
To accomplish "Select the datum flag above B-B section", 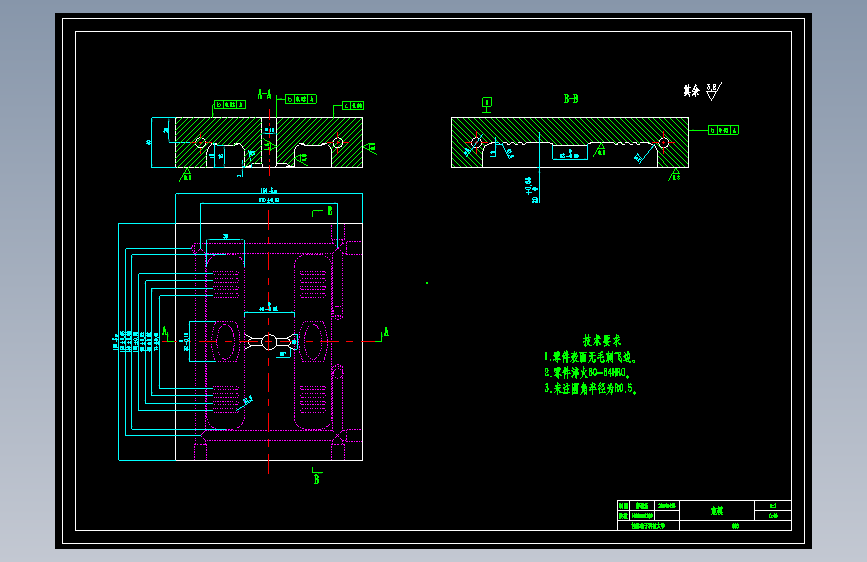I will pyautogui.click(x=487, y=105).
